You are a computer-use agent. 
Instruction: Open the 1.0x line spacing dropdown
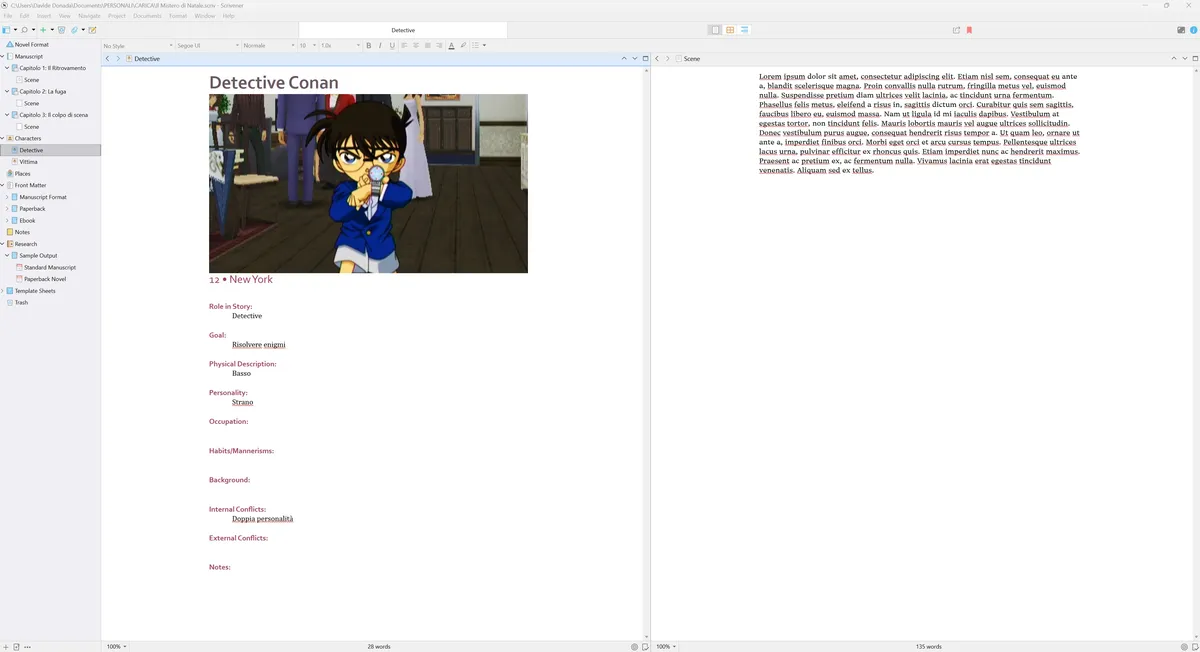[339, 46]
